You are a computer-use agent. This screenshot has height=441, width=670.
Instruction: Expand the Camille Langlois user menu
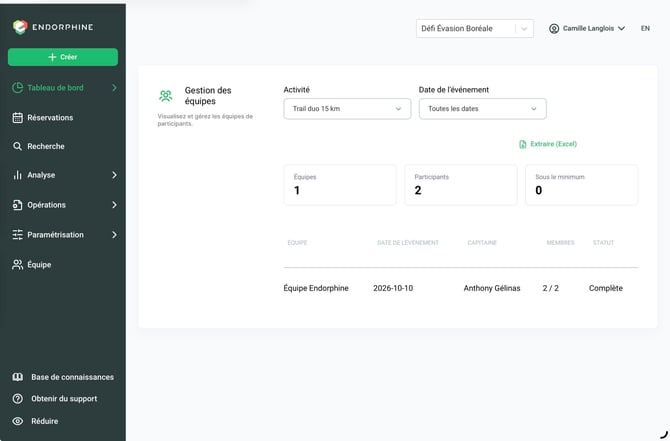(587, 28)
